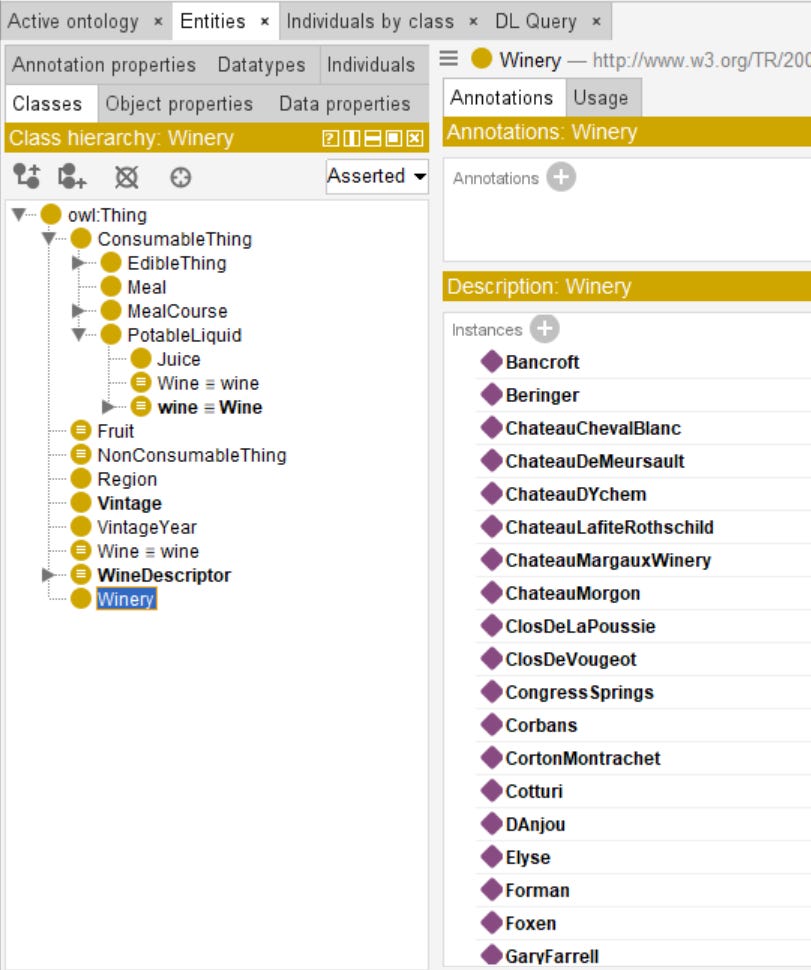Click the help icon in Class hierarchy header

[x=330, y=138]
